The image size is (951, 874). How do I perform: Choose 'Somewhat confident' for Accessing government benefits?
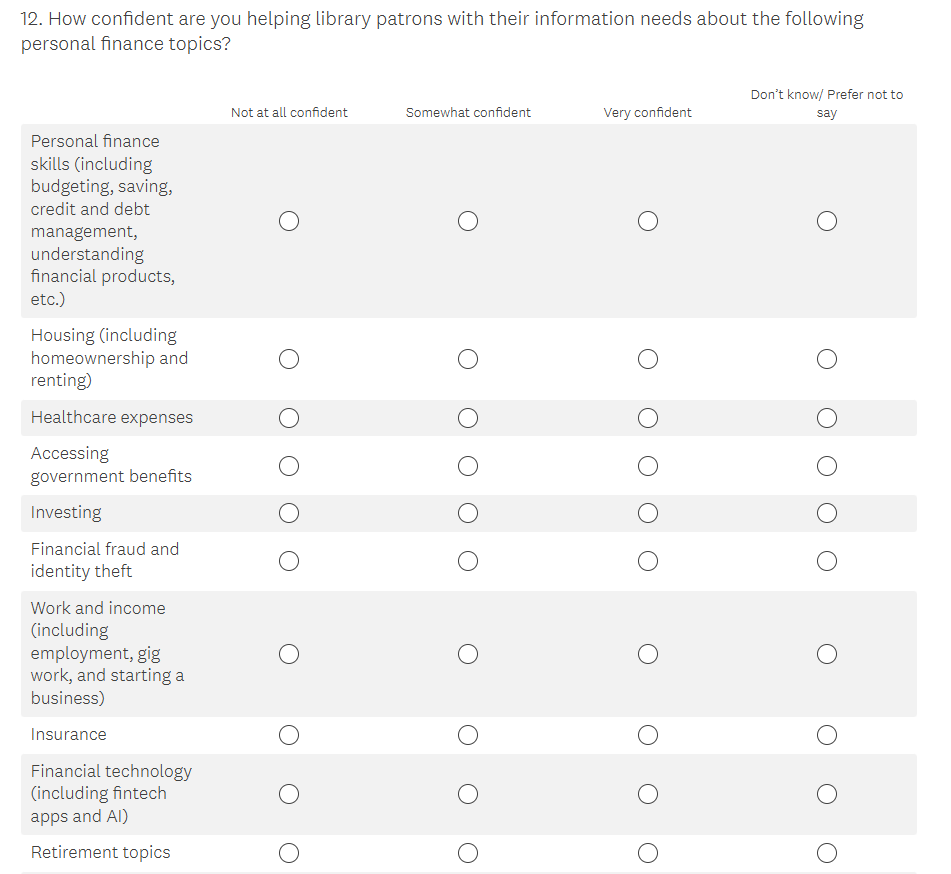pos(468,466)
